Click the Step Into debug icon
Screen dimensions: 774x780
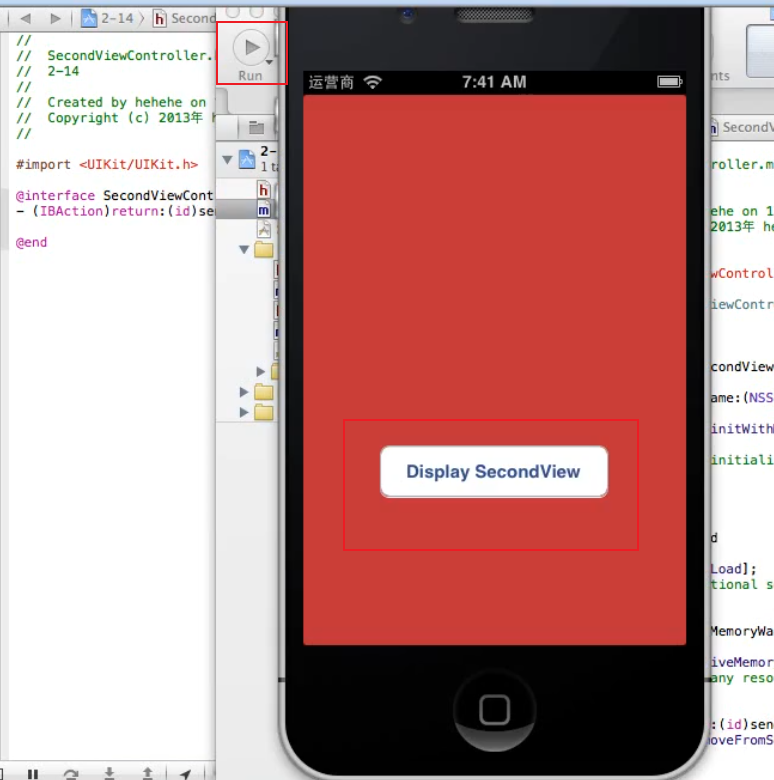click(109, 773)
